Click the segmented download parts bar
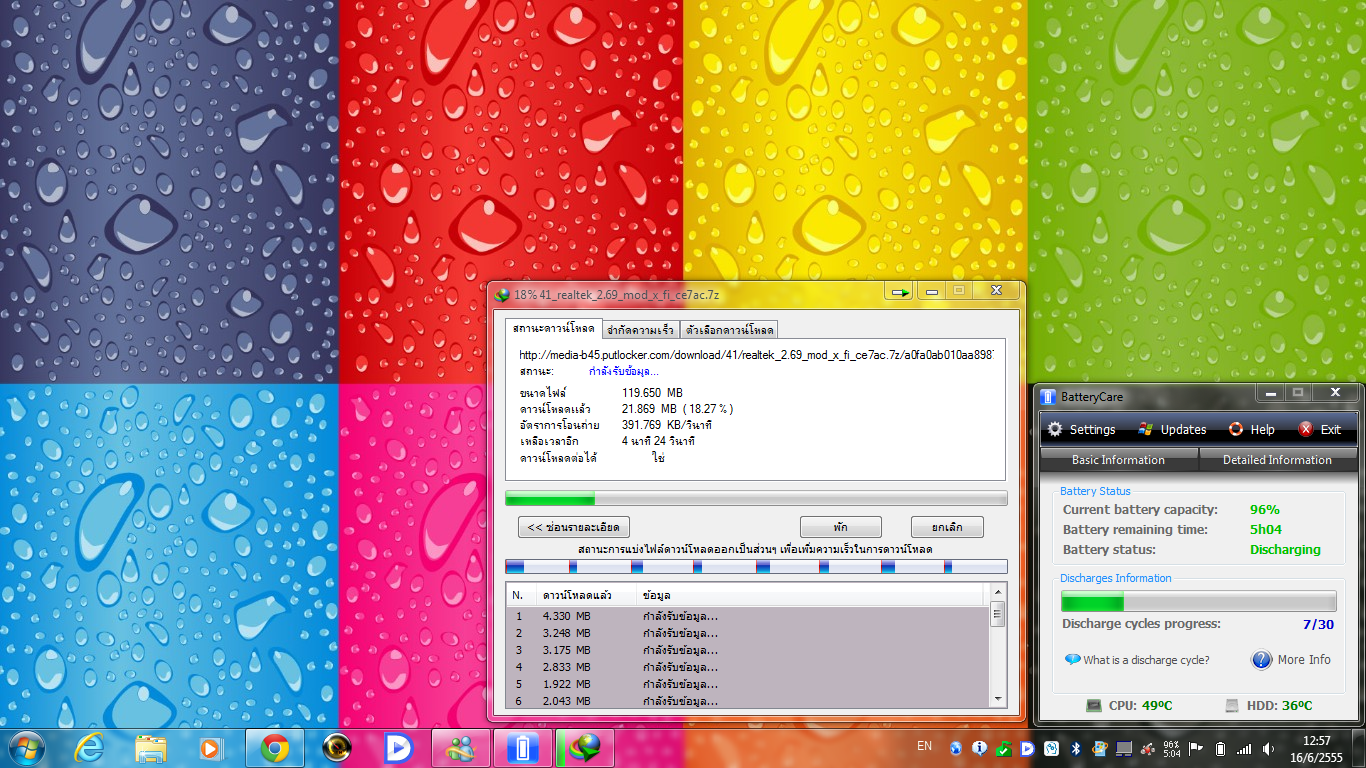Screen dimensions: 1366x768 point(756,567)
